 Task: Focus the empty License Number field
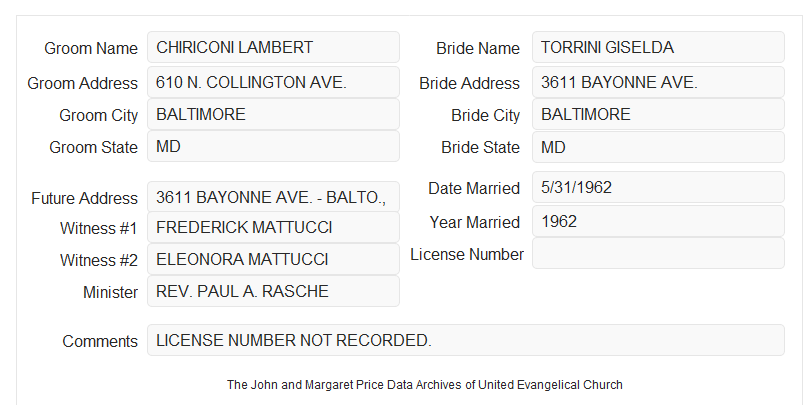pos(658,253)
